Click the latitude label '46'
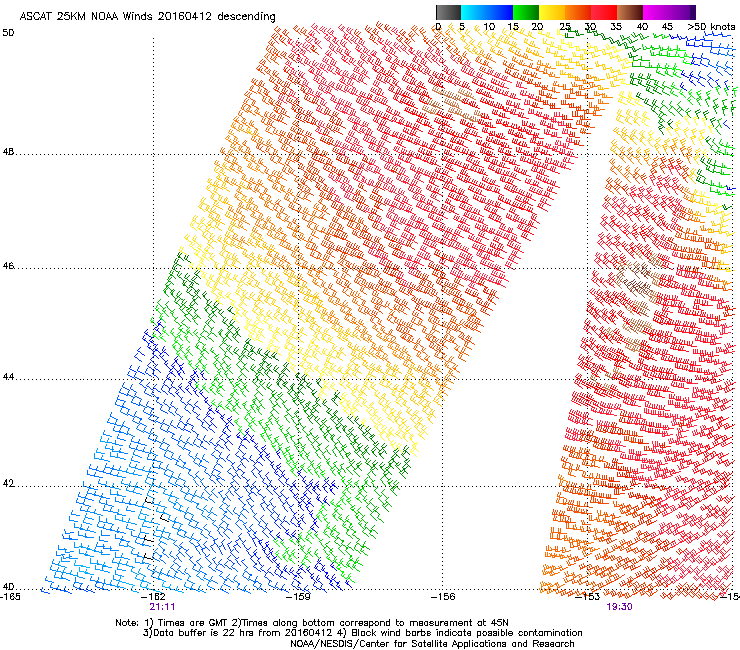 (x=8, y=266)
